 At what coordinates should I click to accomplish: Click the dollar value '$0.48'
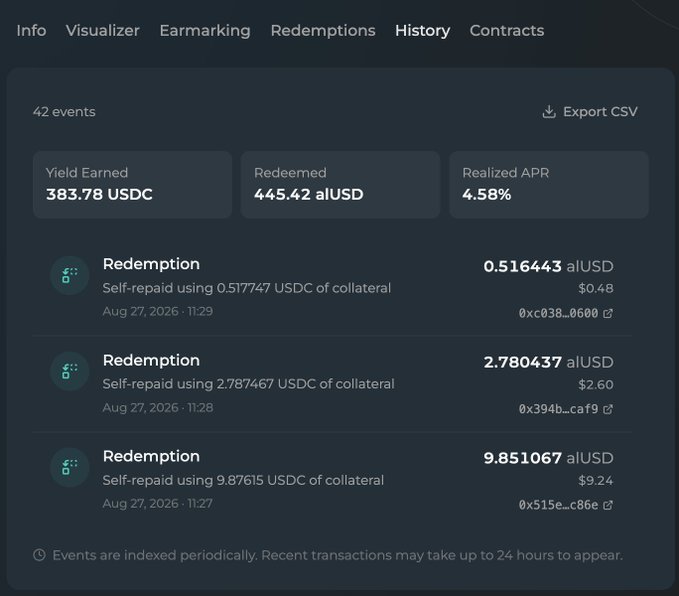click(x=596, y=288)
